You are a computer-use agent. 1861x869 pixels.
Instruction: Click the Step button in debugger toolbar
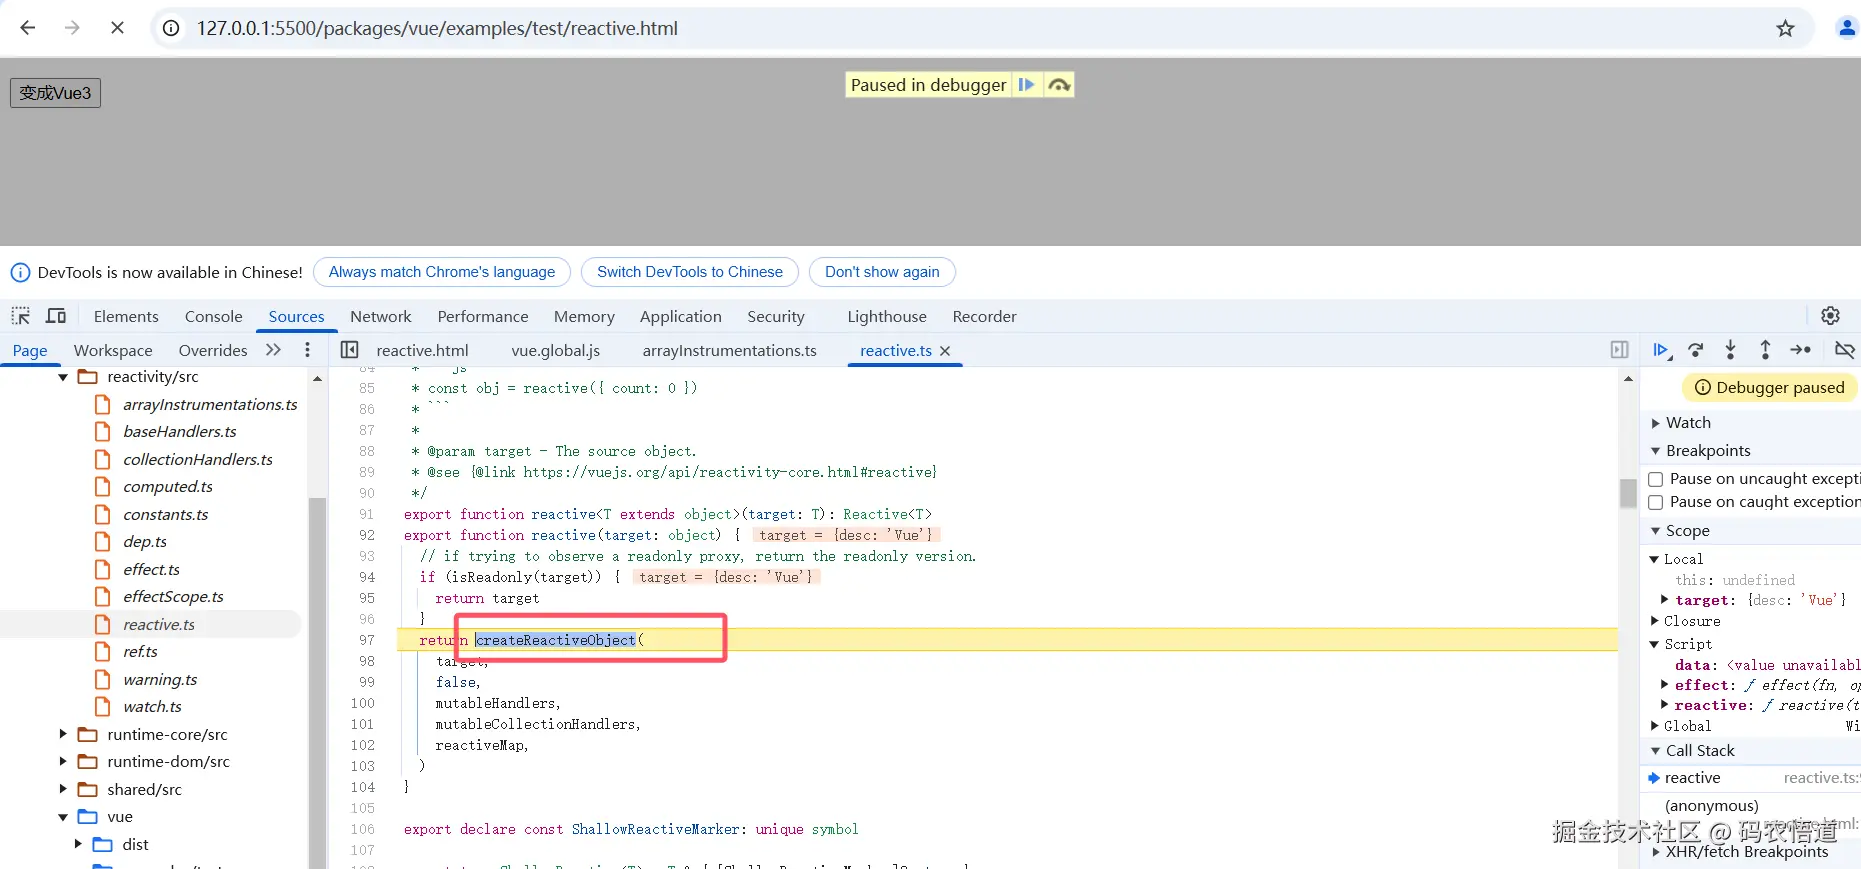1800,350
